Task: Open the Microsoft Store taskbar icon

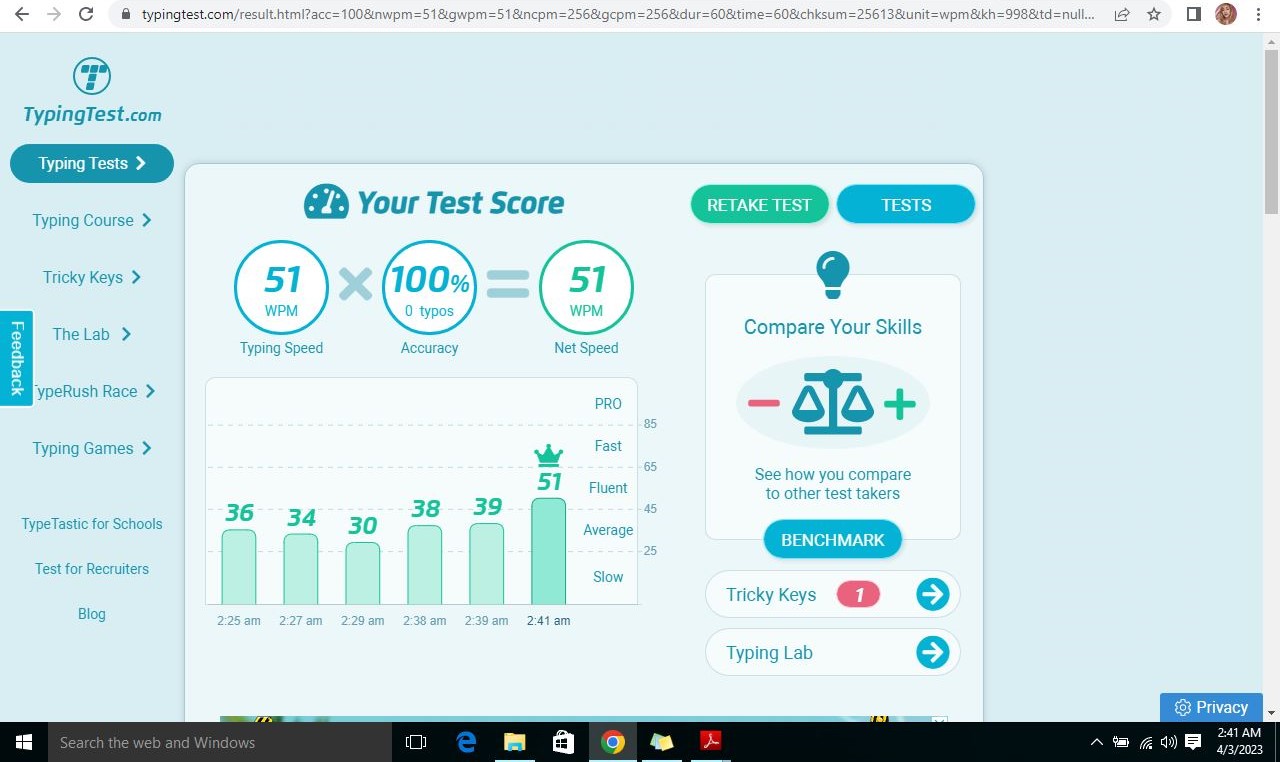Action: 564,742
